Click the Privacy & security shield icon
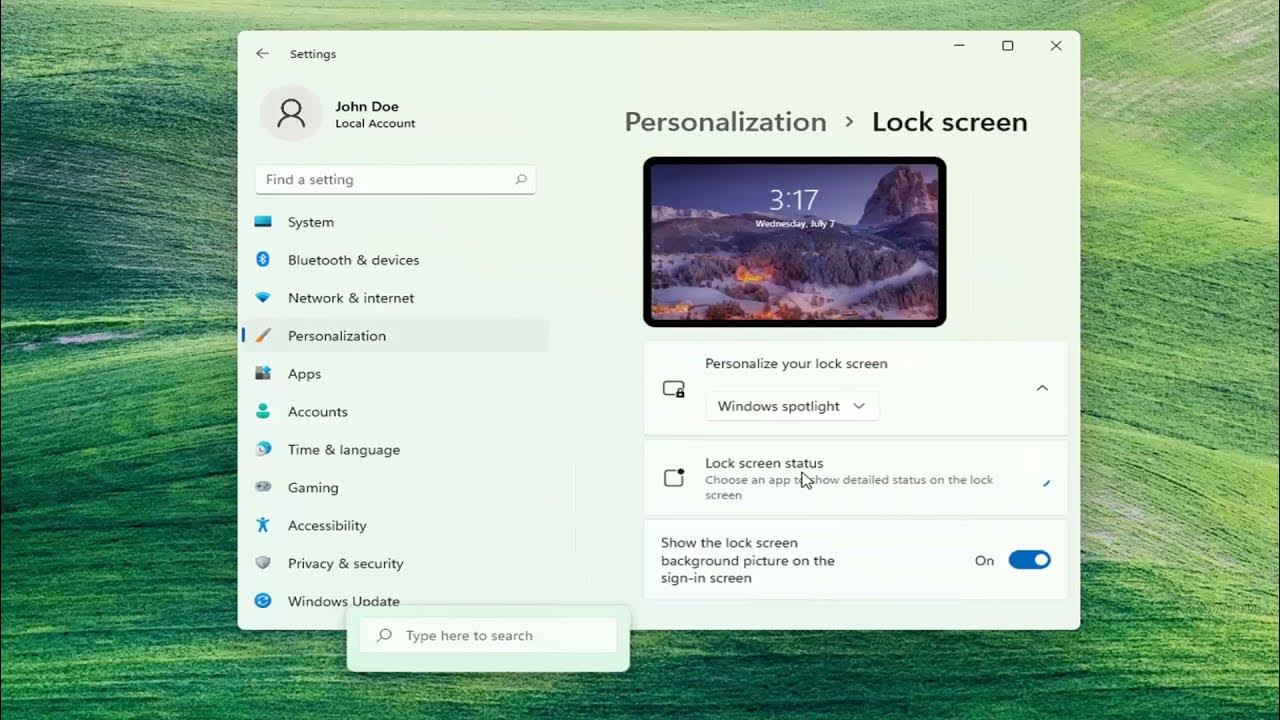1280x720 pixels. tap(263, 563)
